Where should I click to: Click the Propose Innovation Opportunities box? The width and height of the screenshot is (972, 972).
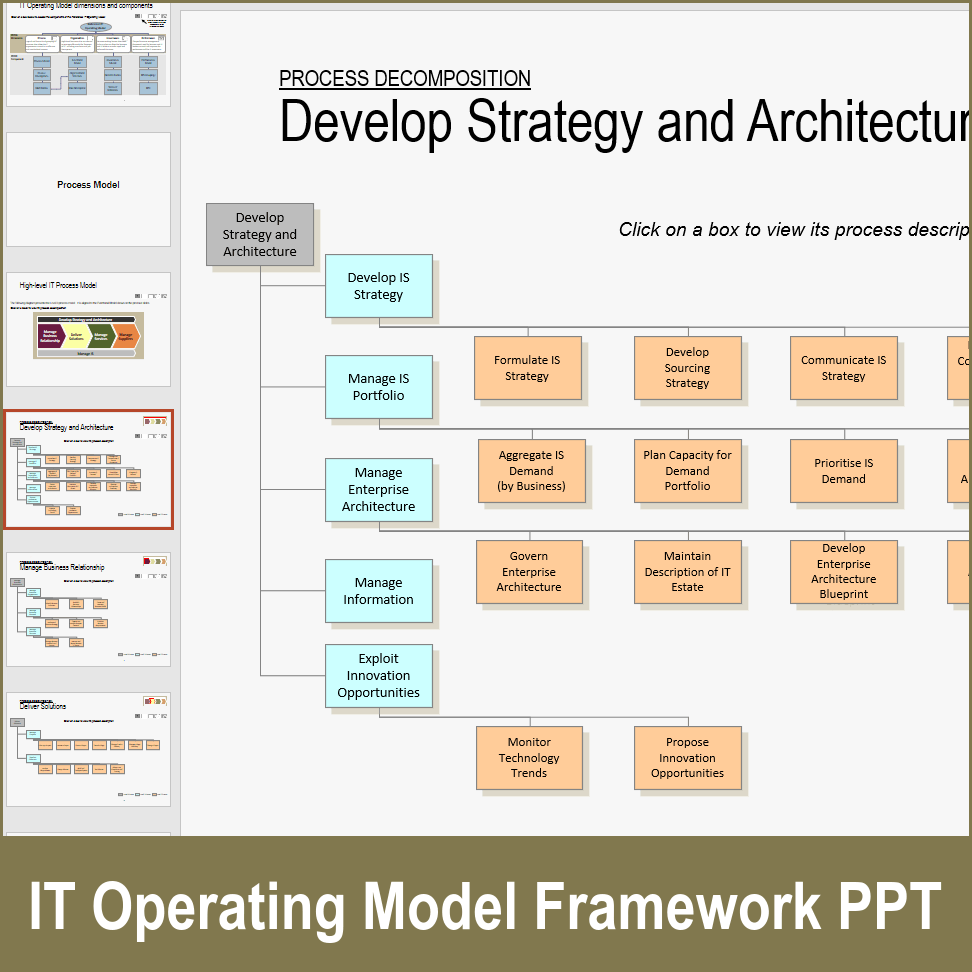point(687,758)
